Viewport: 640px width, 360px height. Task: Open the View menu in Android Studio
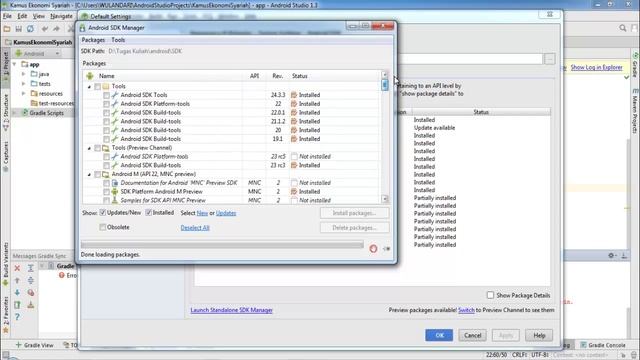click(39, 16)
